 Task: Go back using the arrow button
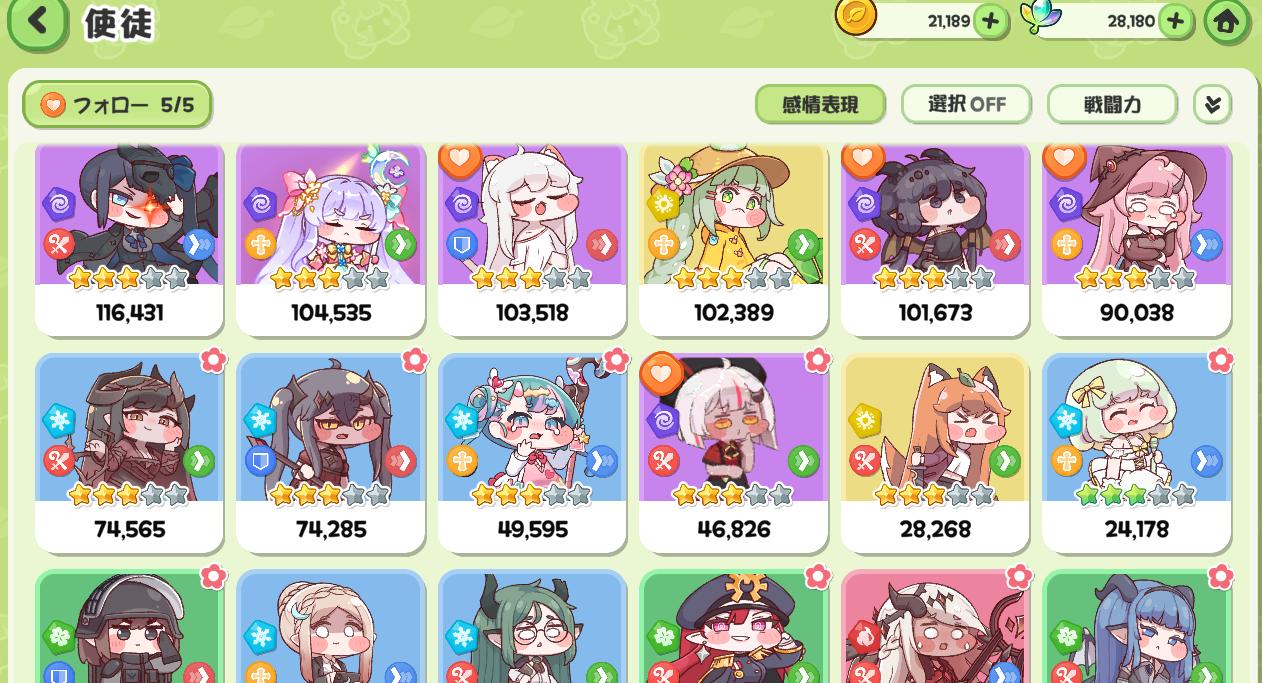38,20
